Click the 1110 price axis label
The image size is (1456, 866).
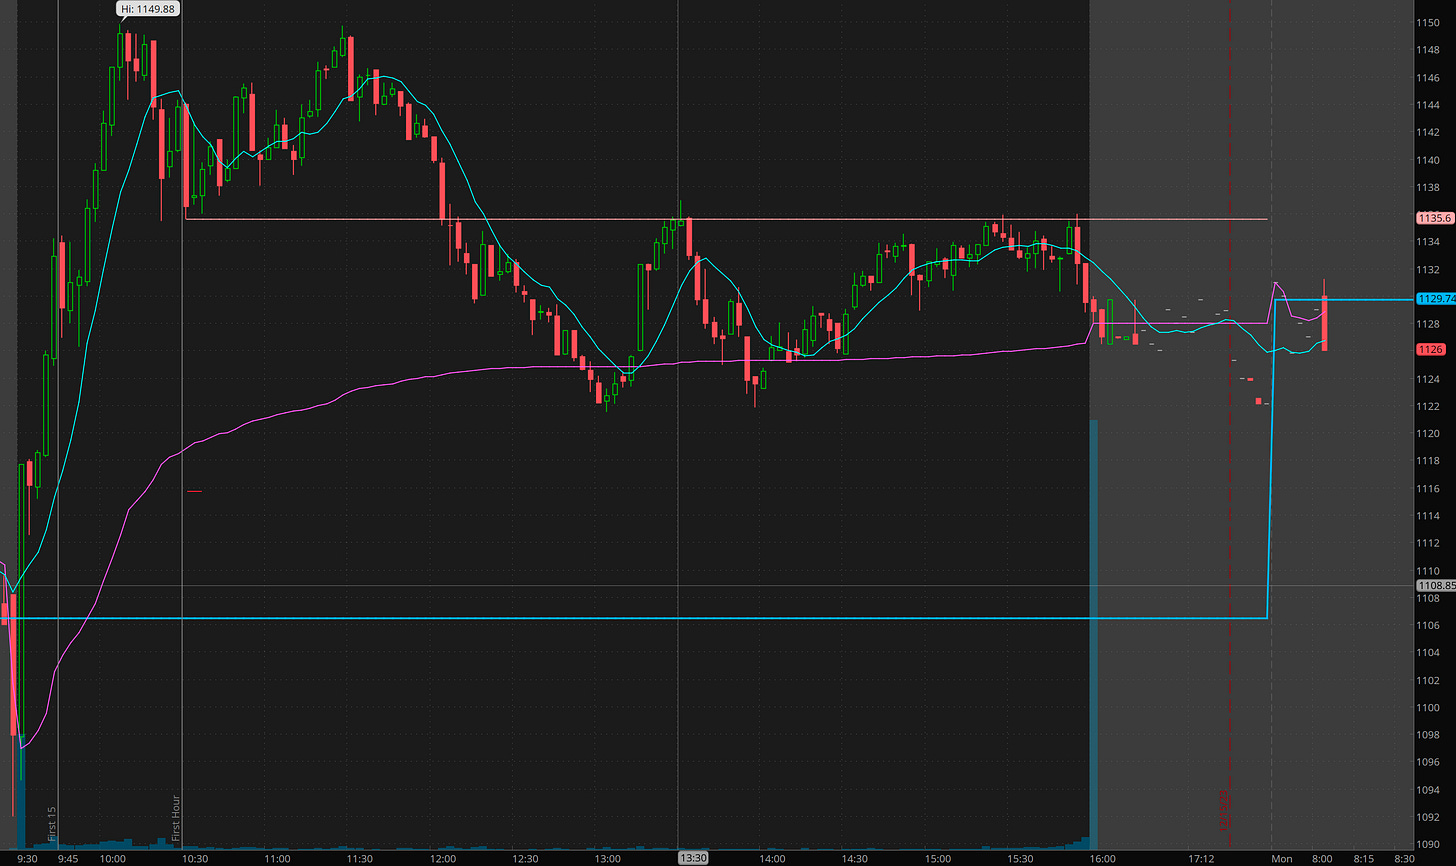1427,570
